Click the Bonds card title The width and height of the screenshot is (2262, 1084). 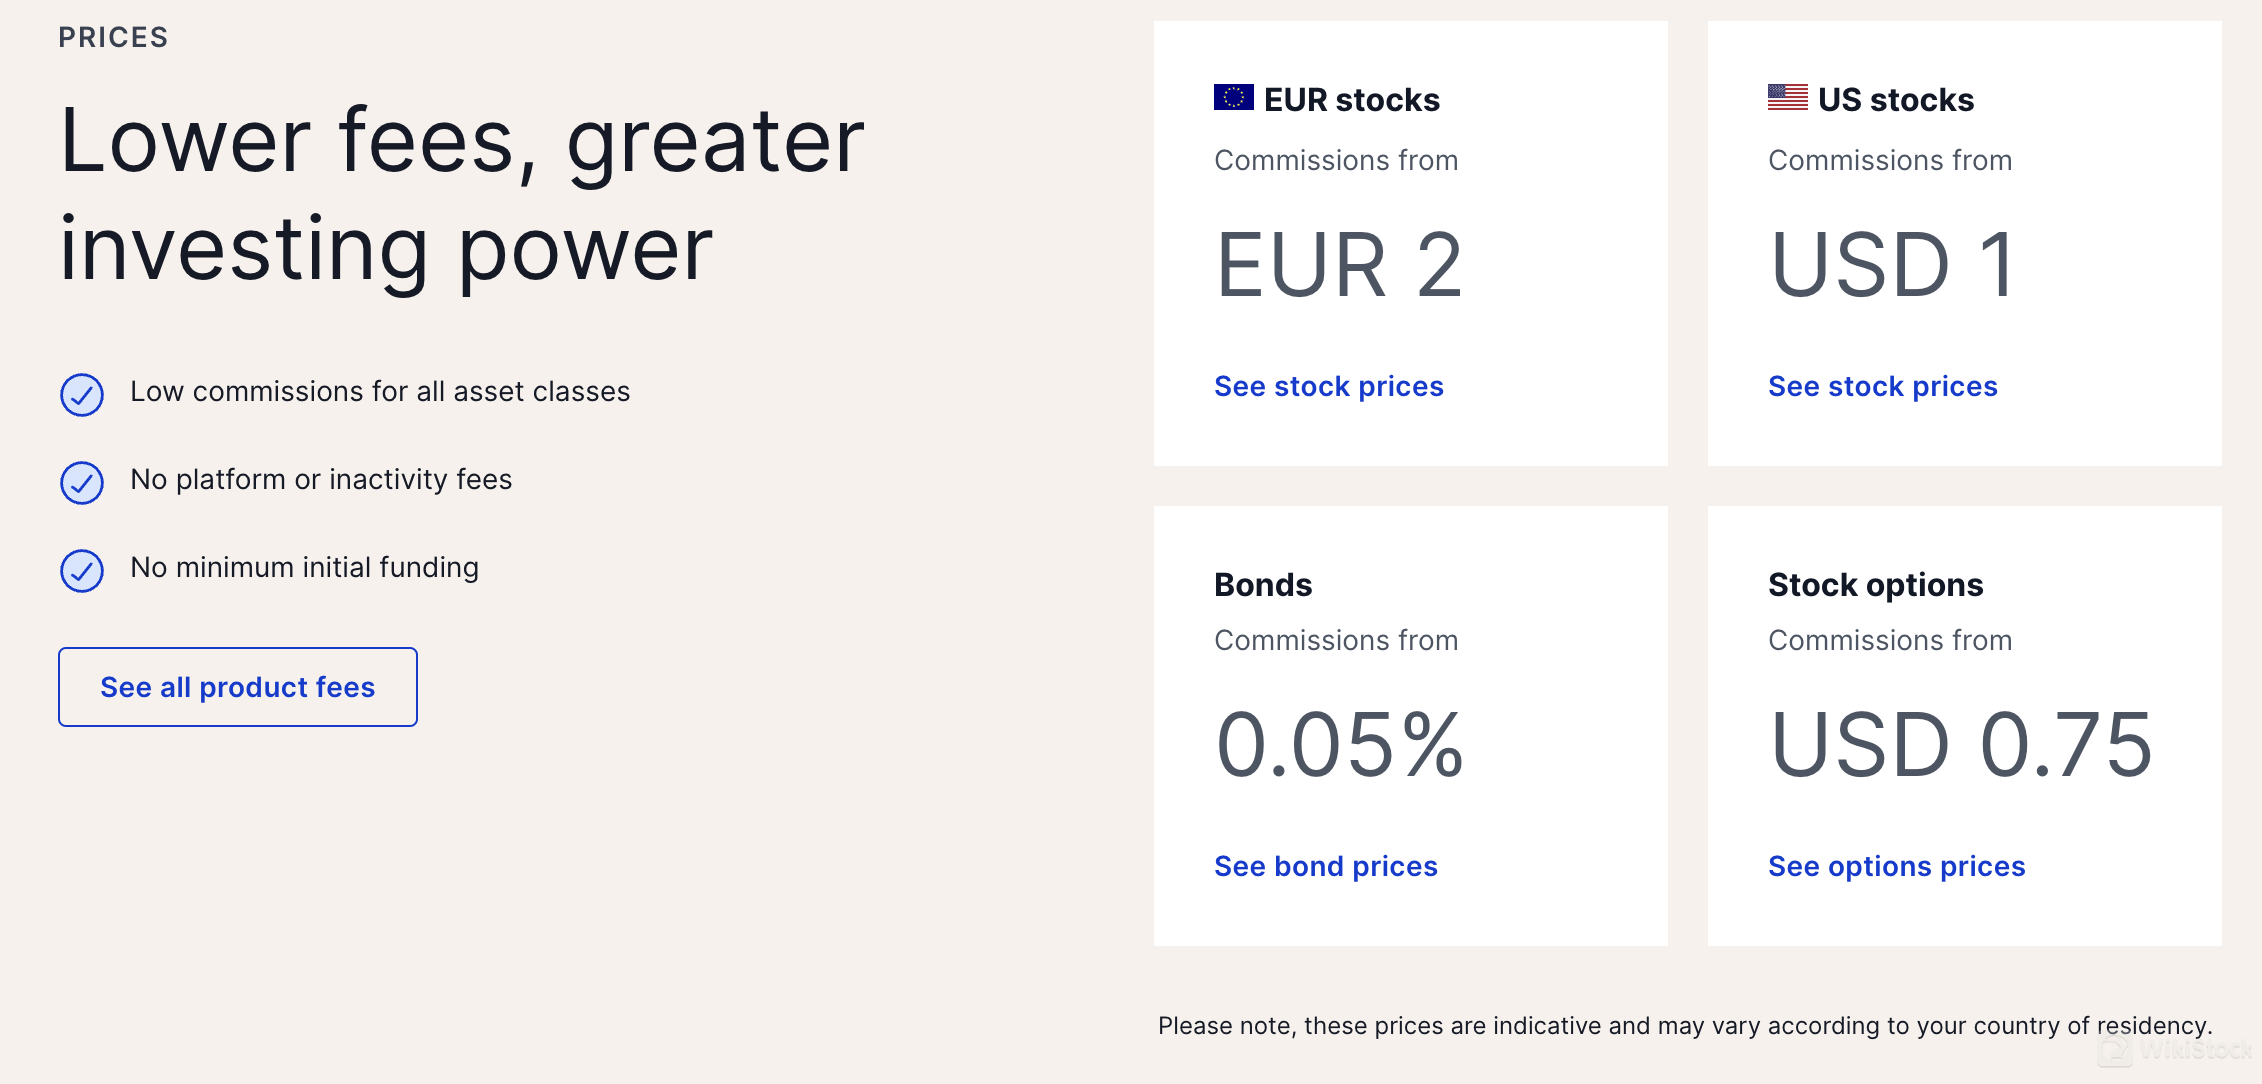(x=1262, y=585)
